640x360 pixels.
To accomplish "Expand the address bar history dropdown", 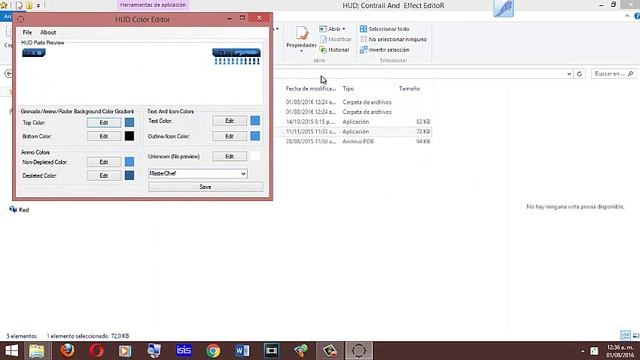I will click(x=569, y=74).
